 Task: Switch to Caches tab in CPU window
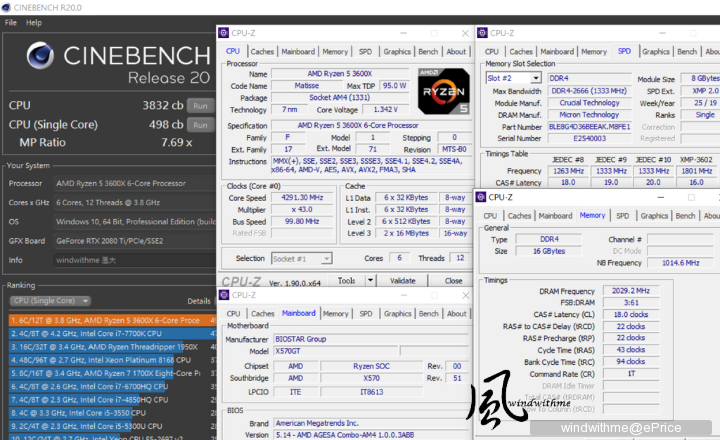pyautogui.click(x=262, y=51)
